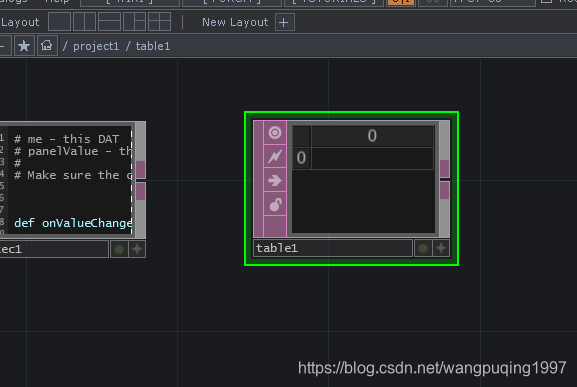The width and height of the screenshot is (577, 387).
Task: Toggle the lock flag on table1
Action: pyautogui.click(x=275, y=204)
